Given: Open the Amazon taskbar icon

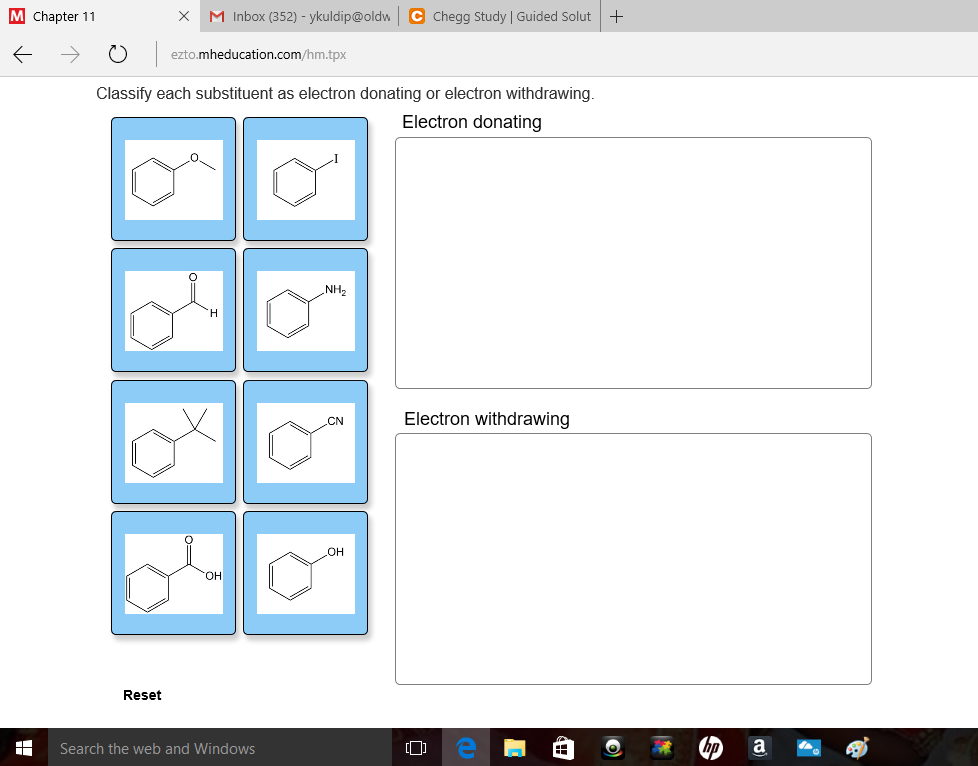Looking at the screenshot, I should [x=759, y=747].
